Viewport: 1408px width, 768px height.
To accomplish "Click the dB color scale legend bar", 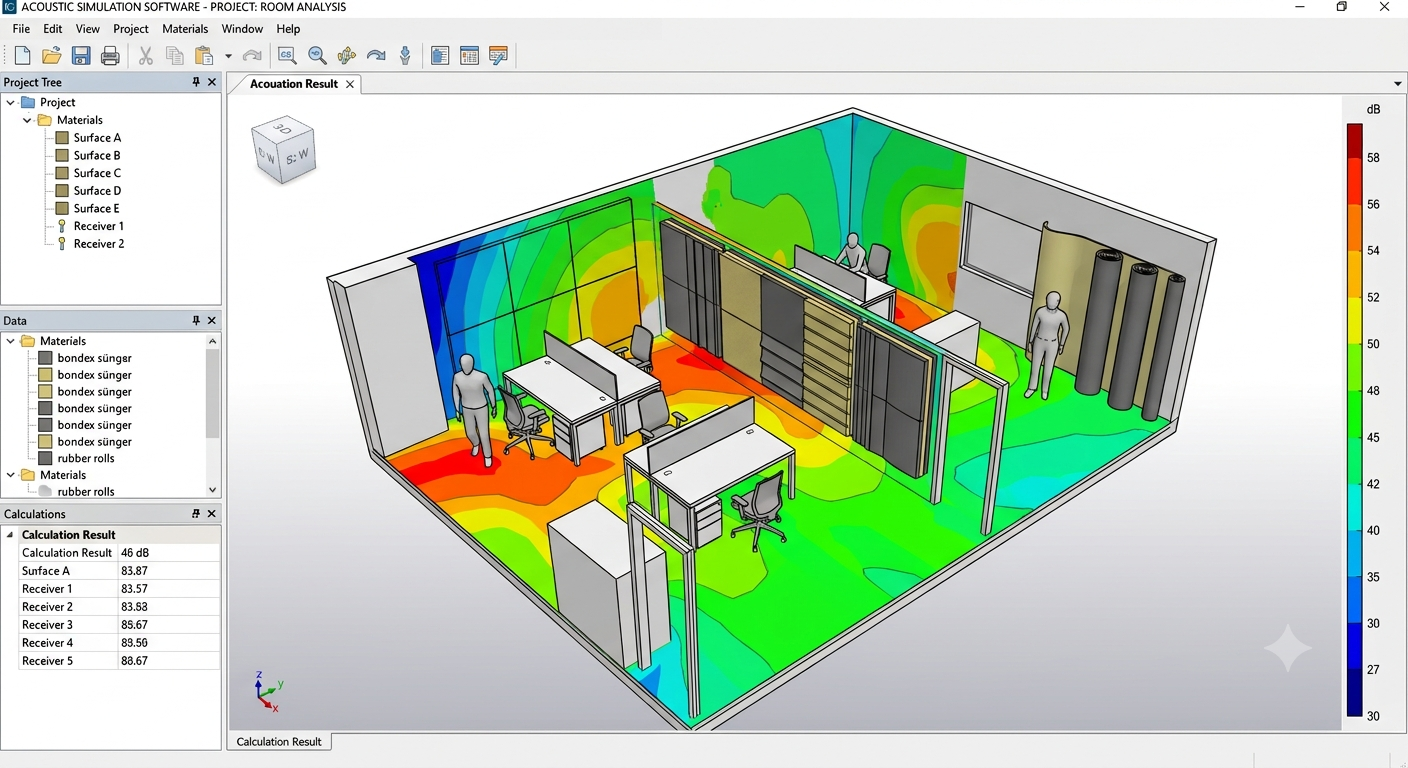I will click(x=1355, y=420).
